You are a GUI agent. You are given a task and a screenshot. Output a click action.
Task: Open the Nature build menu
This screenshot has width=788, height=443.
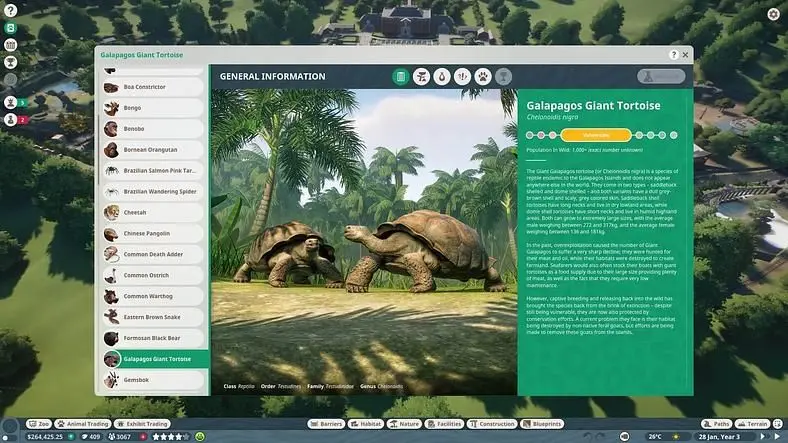pyautogui.click(x=404, y=424)
